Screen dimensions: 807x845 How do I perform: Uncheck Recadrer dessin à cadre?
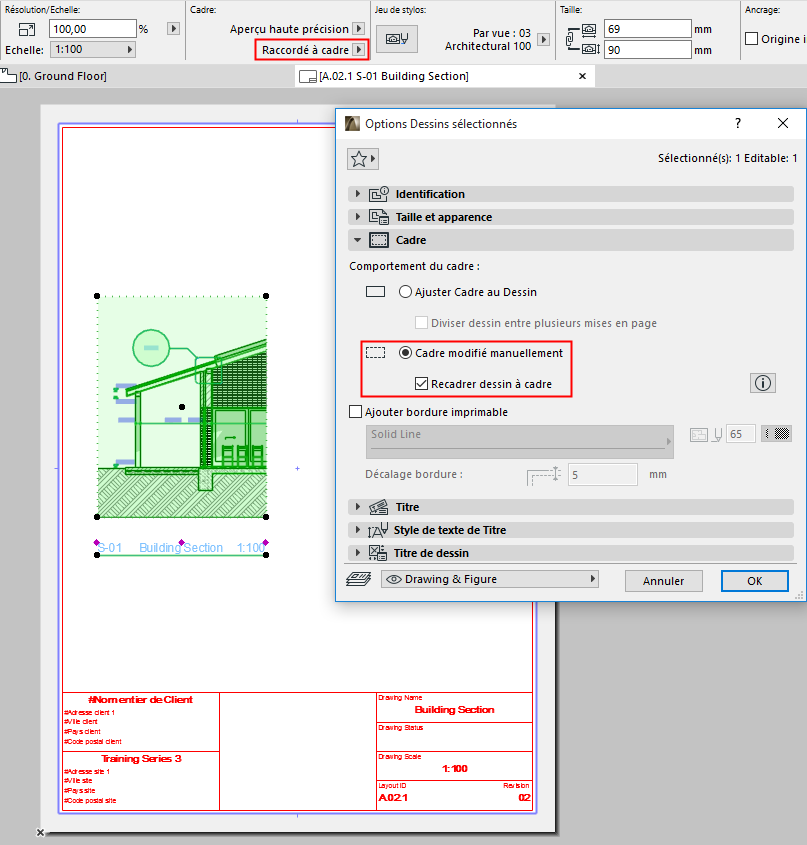(x=422, y=384)
